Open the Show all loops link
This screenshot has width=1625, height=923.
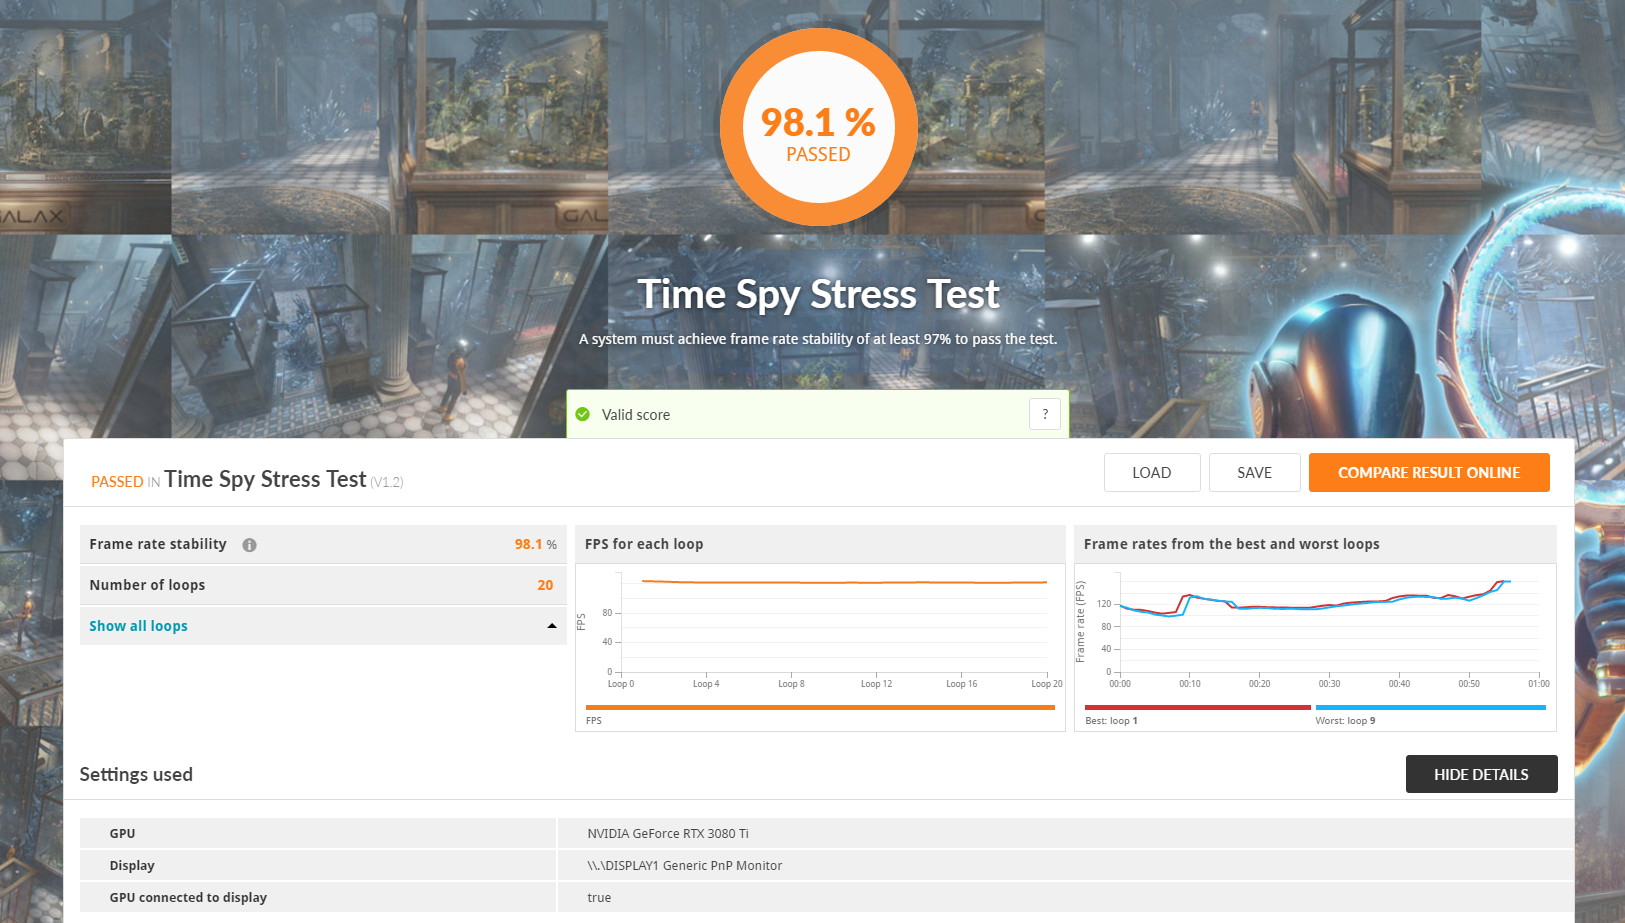(138, 626)
